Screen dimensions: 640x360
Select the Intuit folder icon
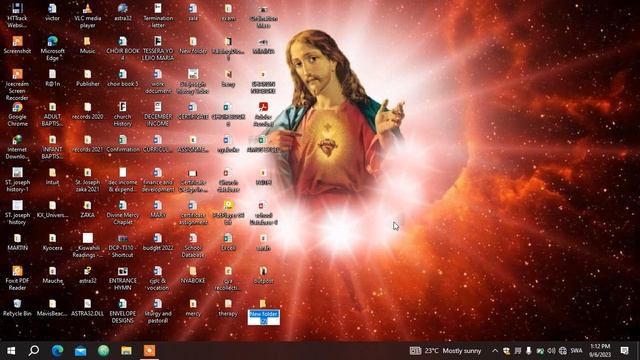click(52, 176)
